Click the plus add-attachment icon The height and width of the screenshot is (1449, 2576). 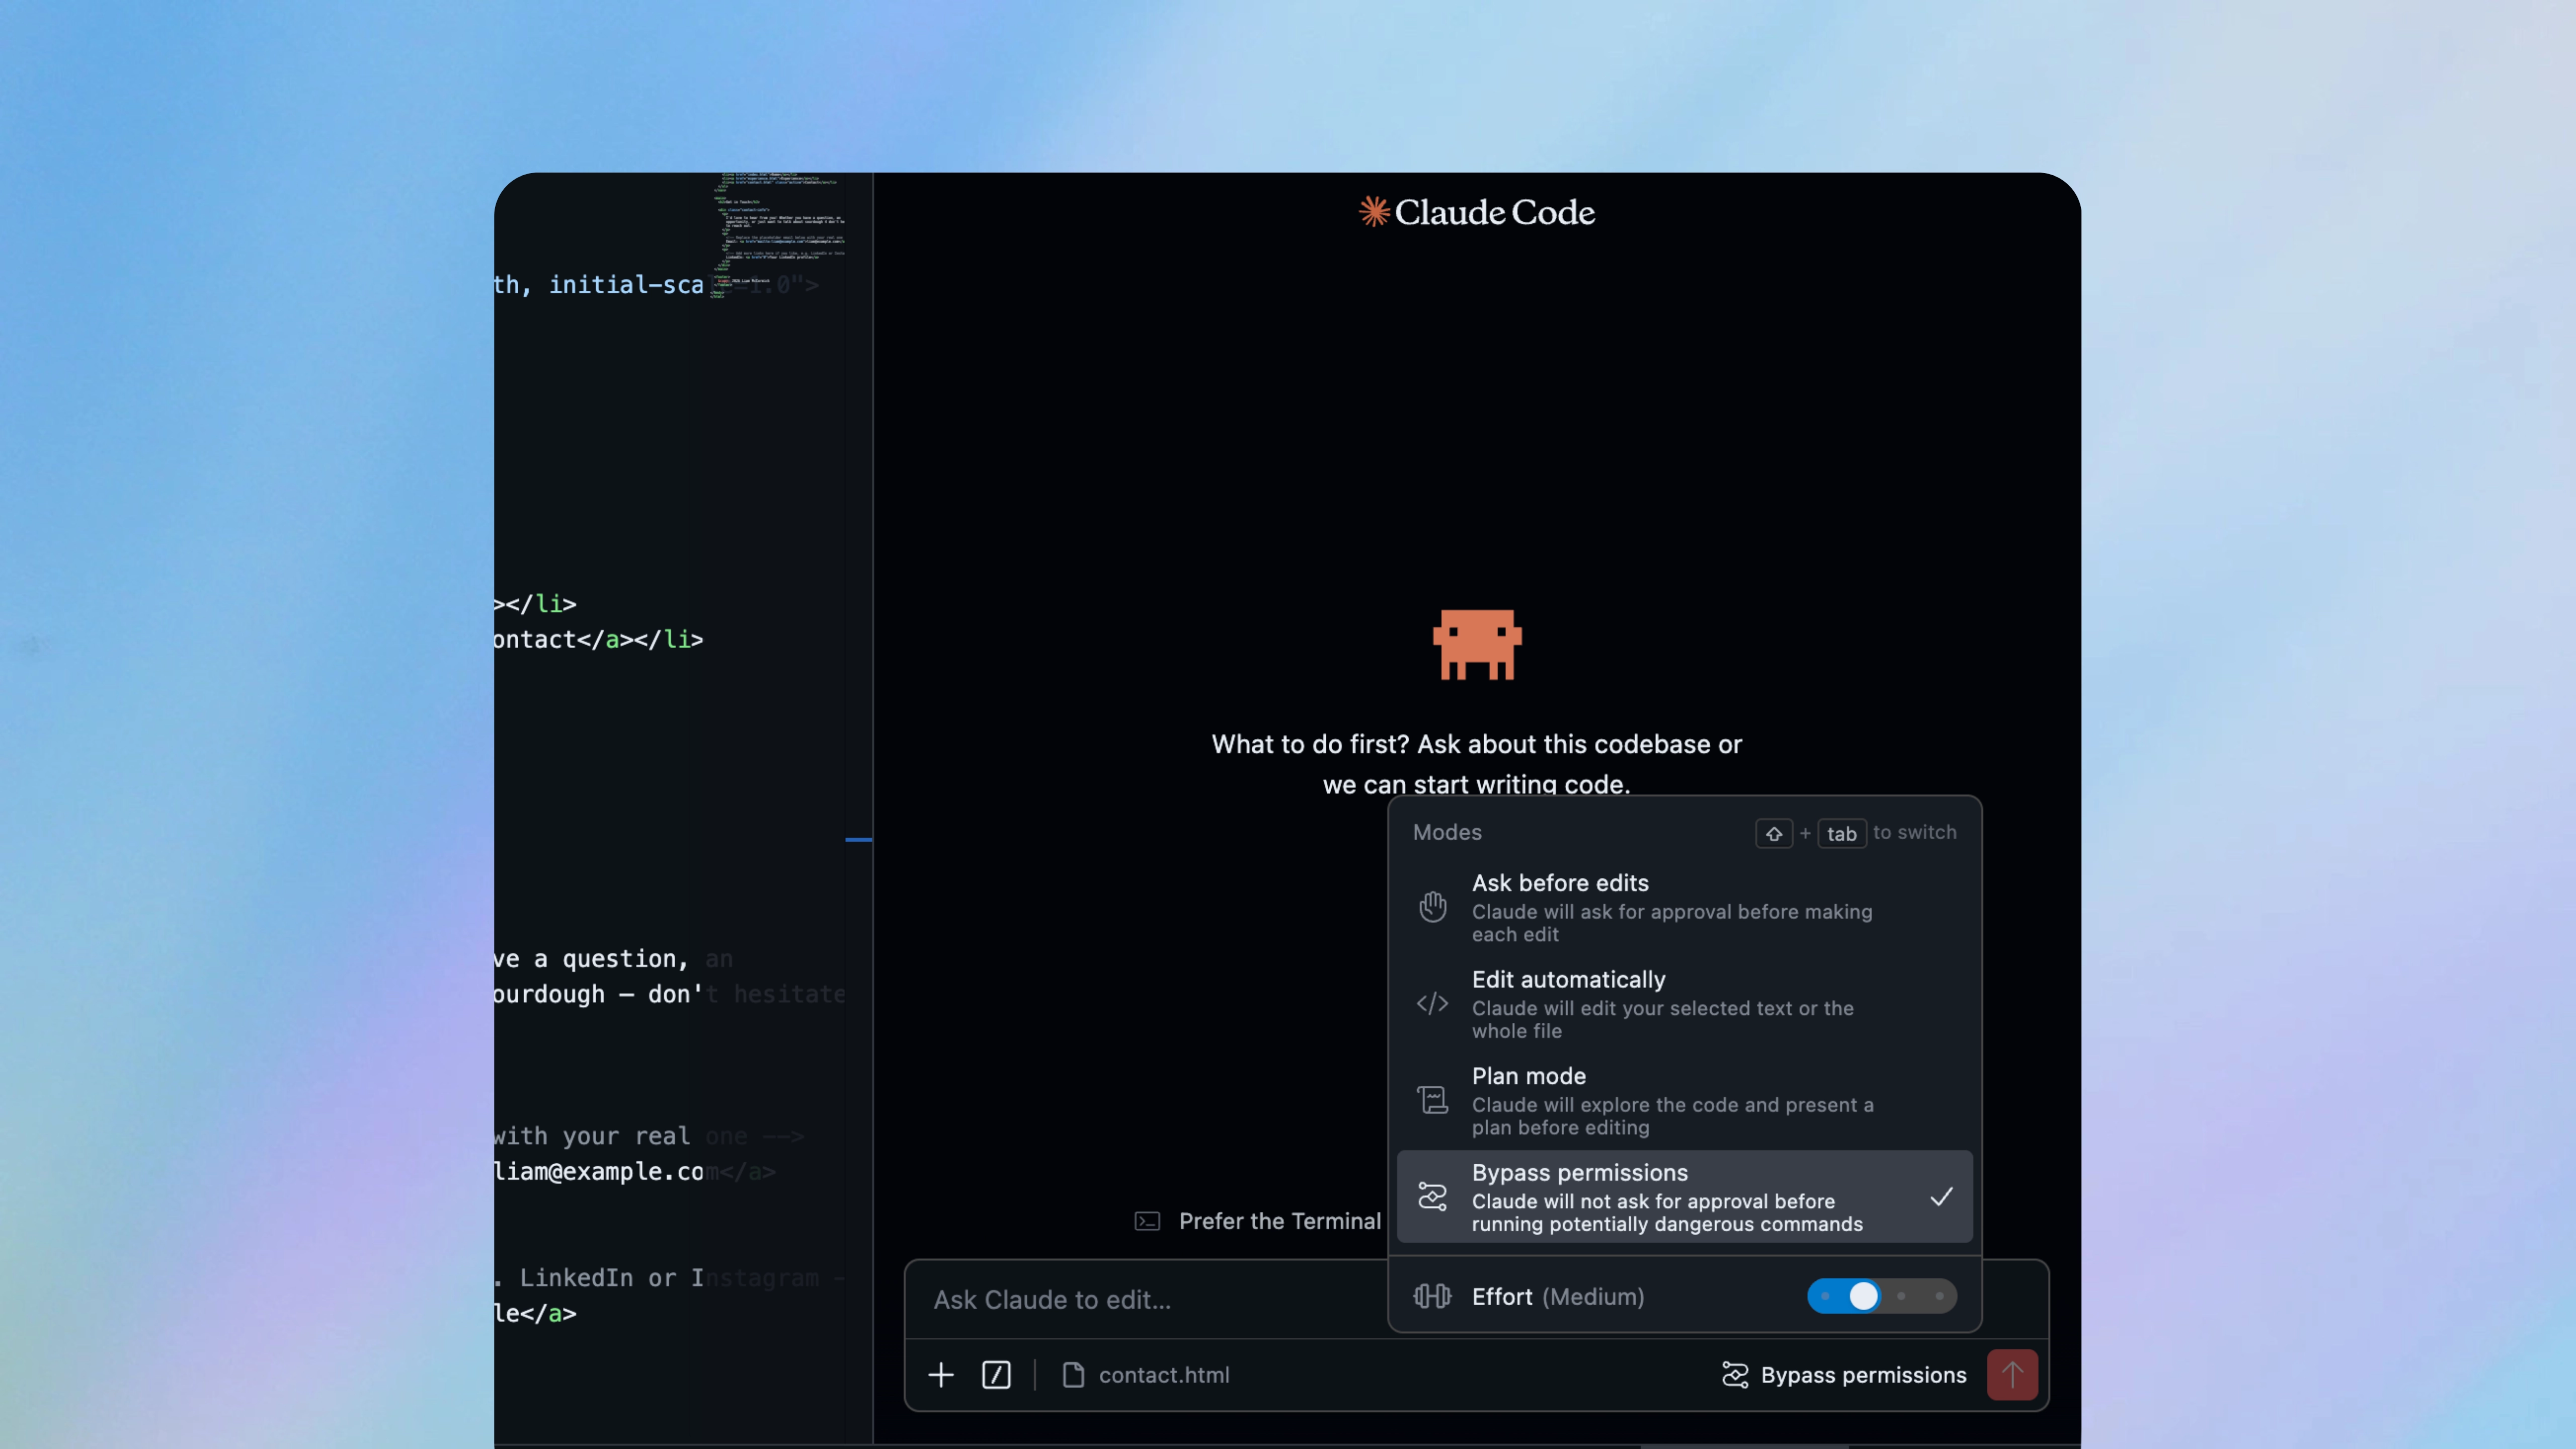pos(940,1375)
